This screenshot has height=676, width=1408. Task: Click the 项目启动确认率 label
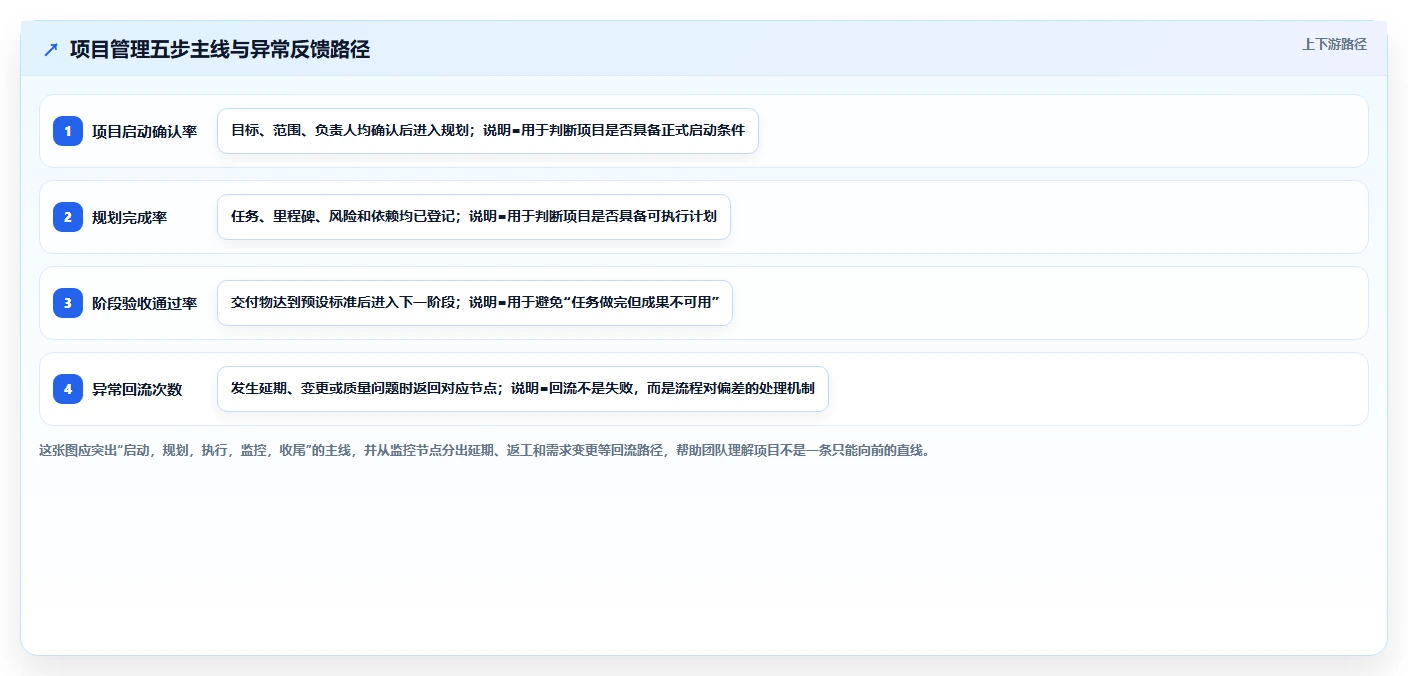[x=144, y=131]
